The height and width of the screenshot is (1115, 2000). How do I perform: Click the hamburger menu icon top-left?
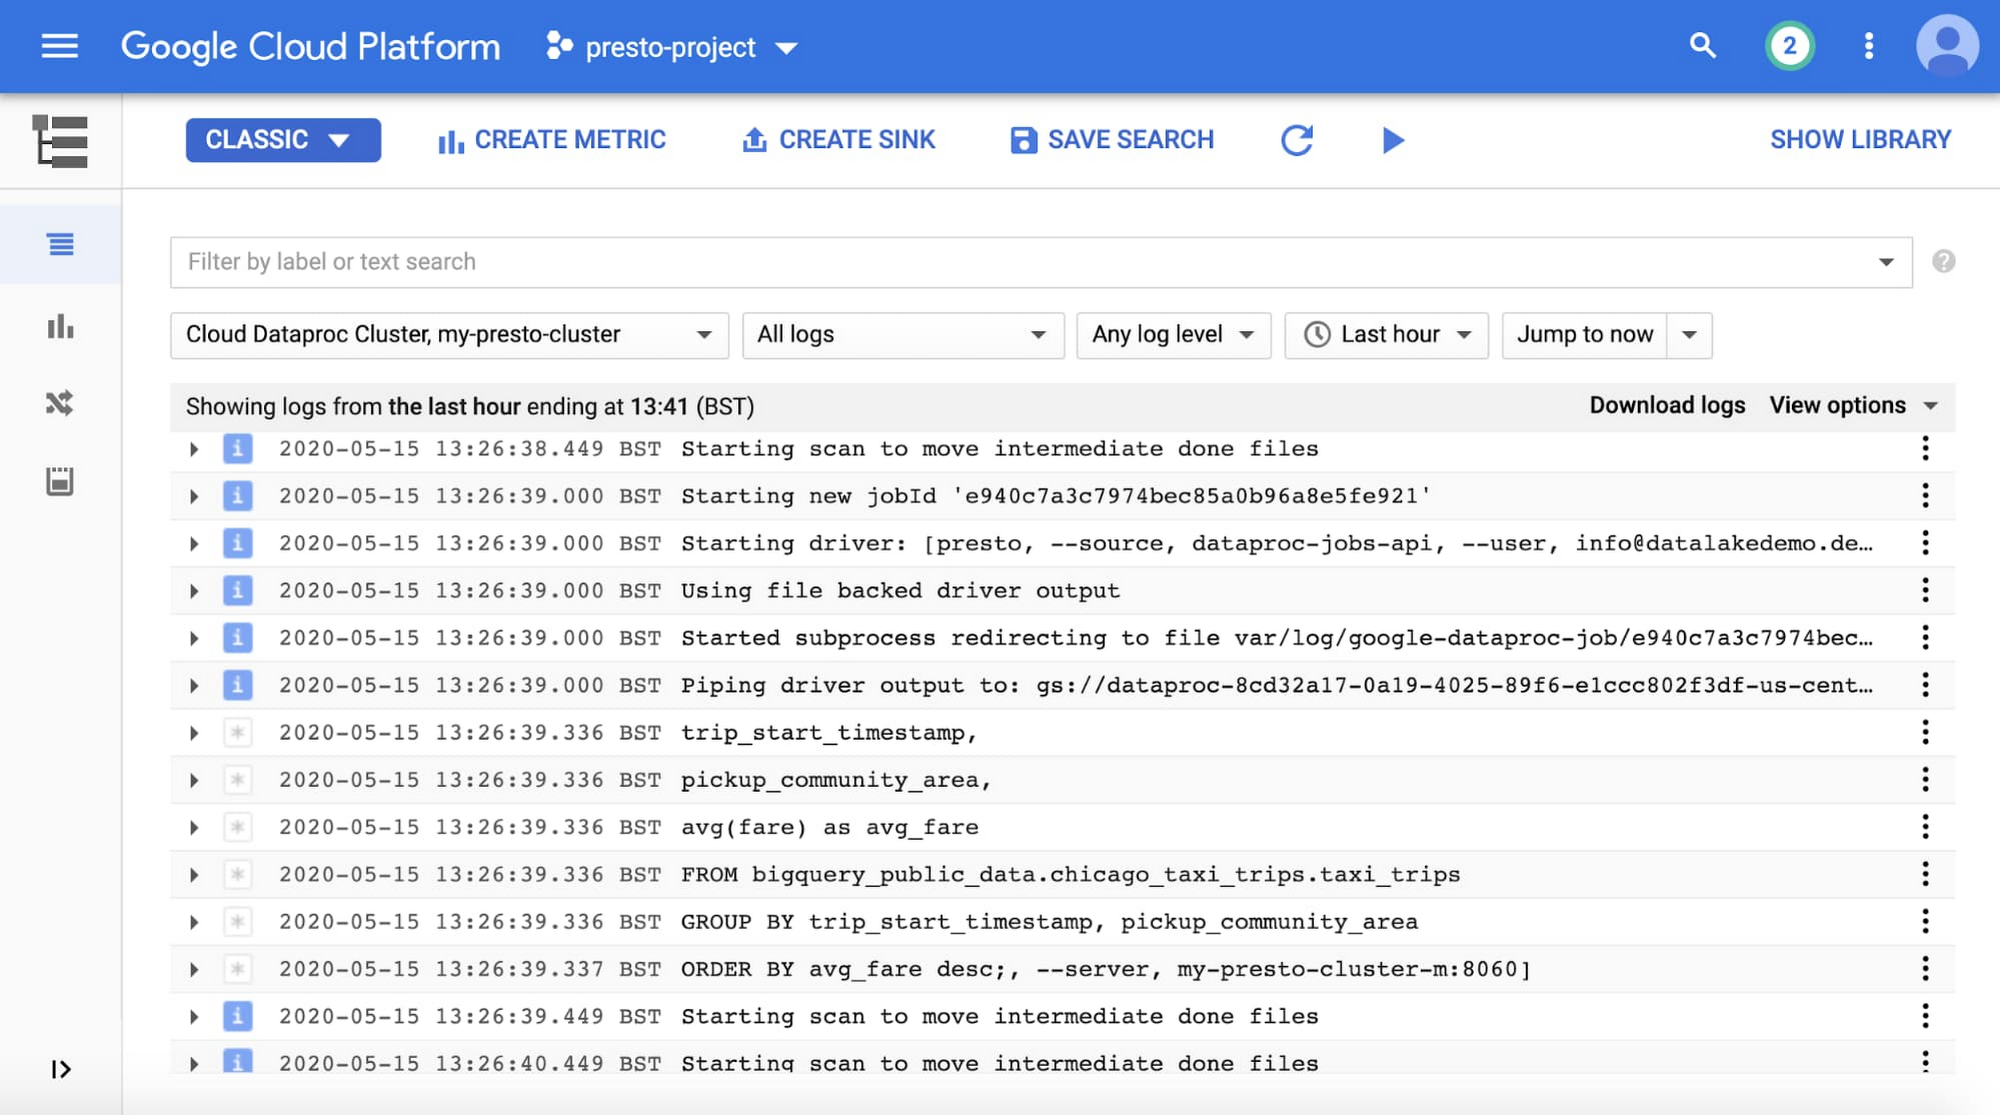point(59,45)
